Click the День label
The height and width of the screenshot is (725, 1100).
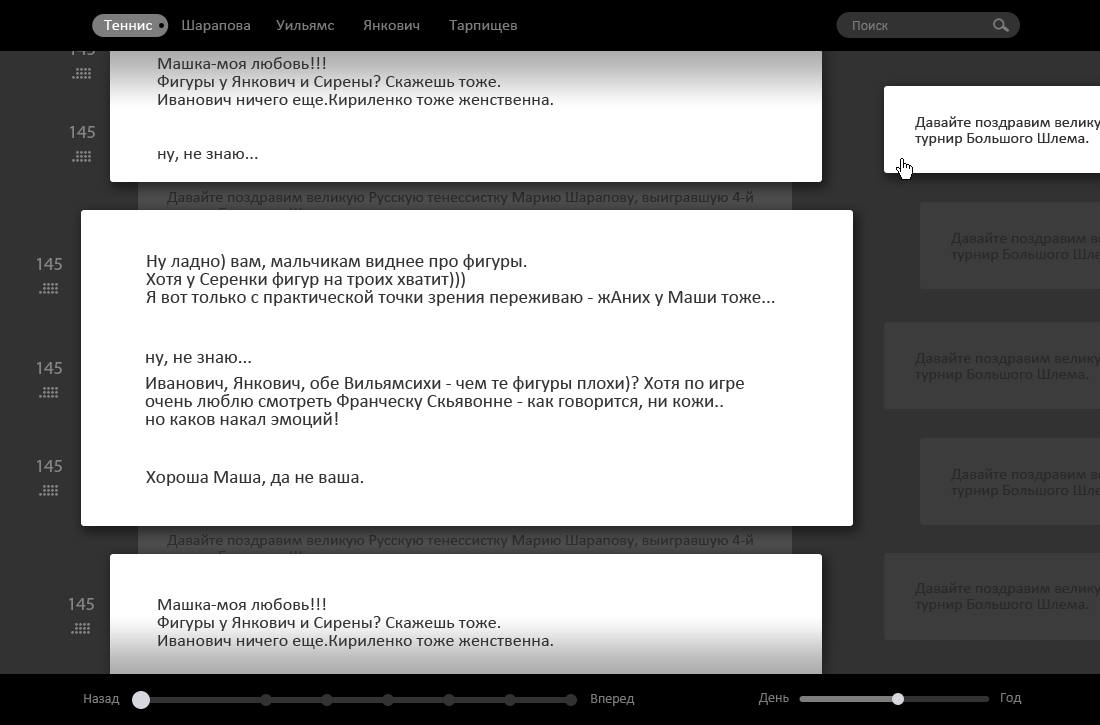pos(774,698)
